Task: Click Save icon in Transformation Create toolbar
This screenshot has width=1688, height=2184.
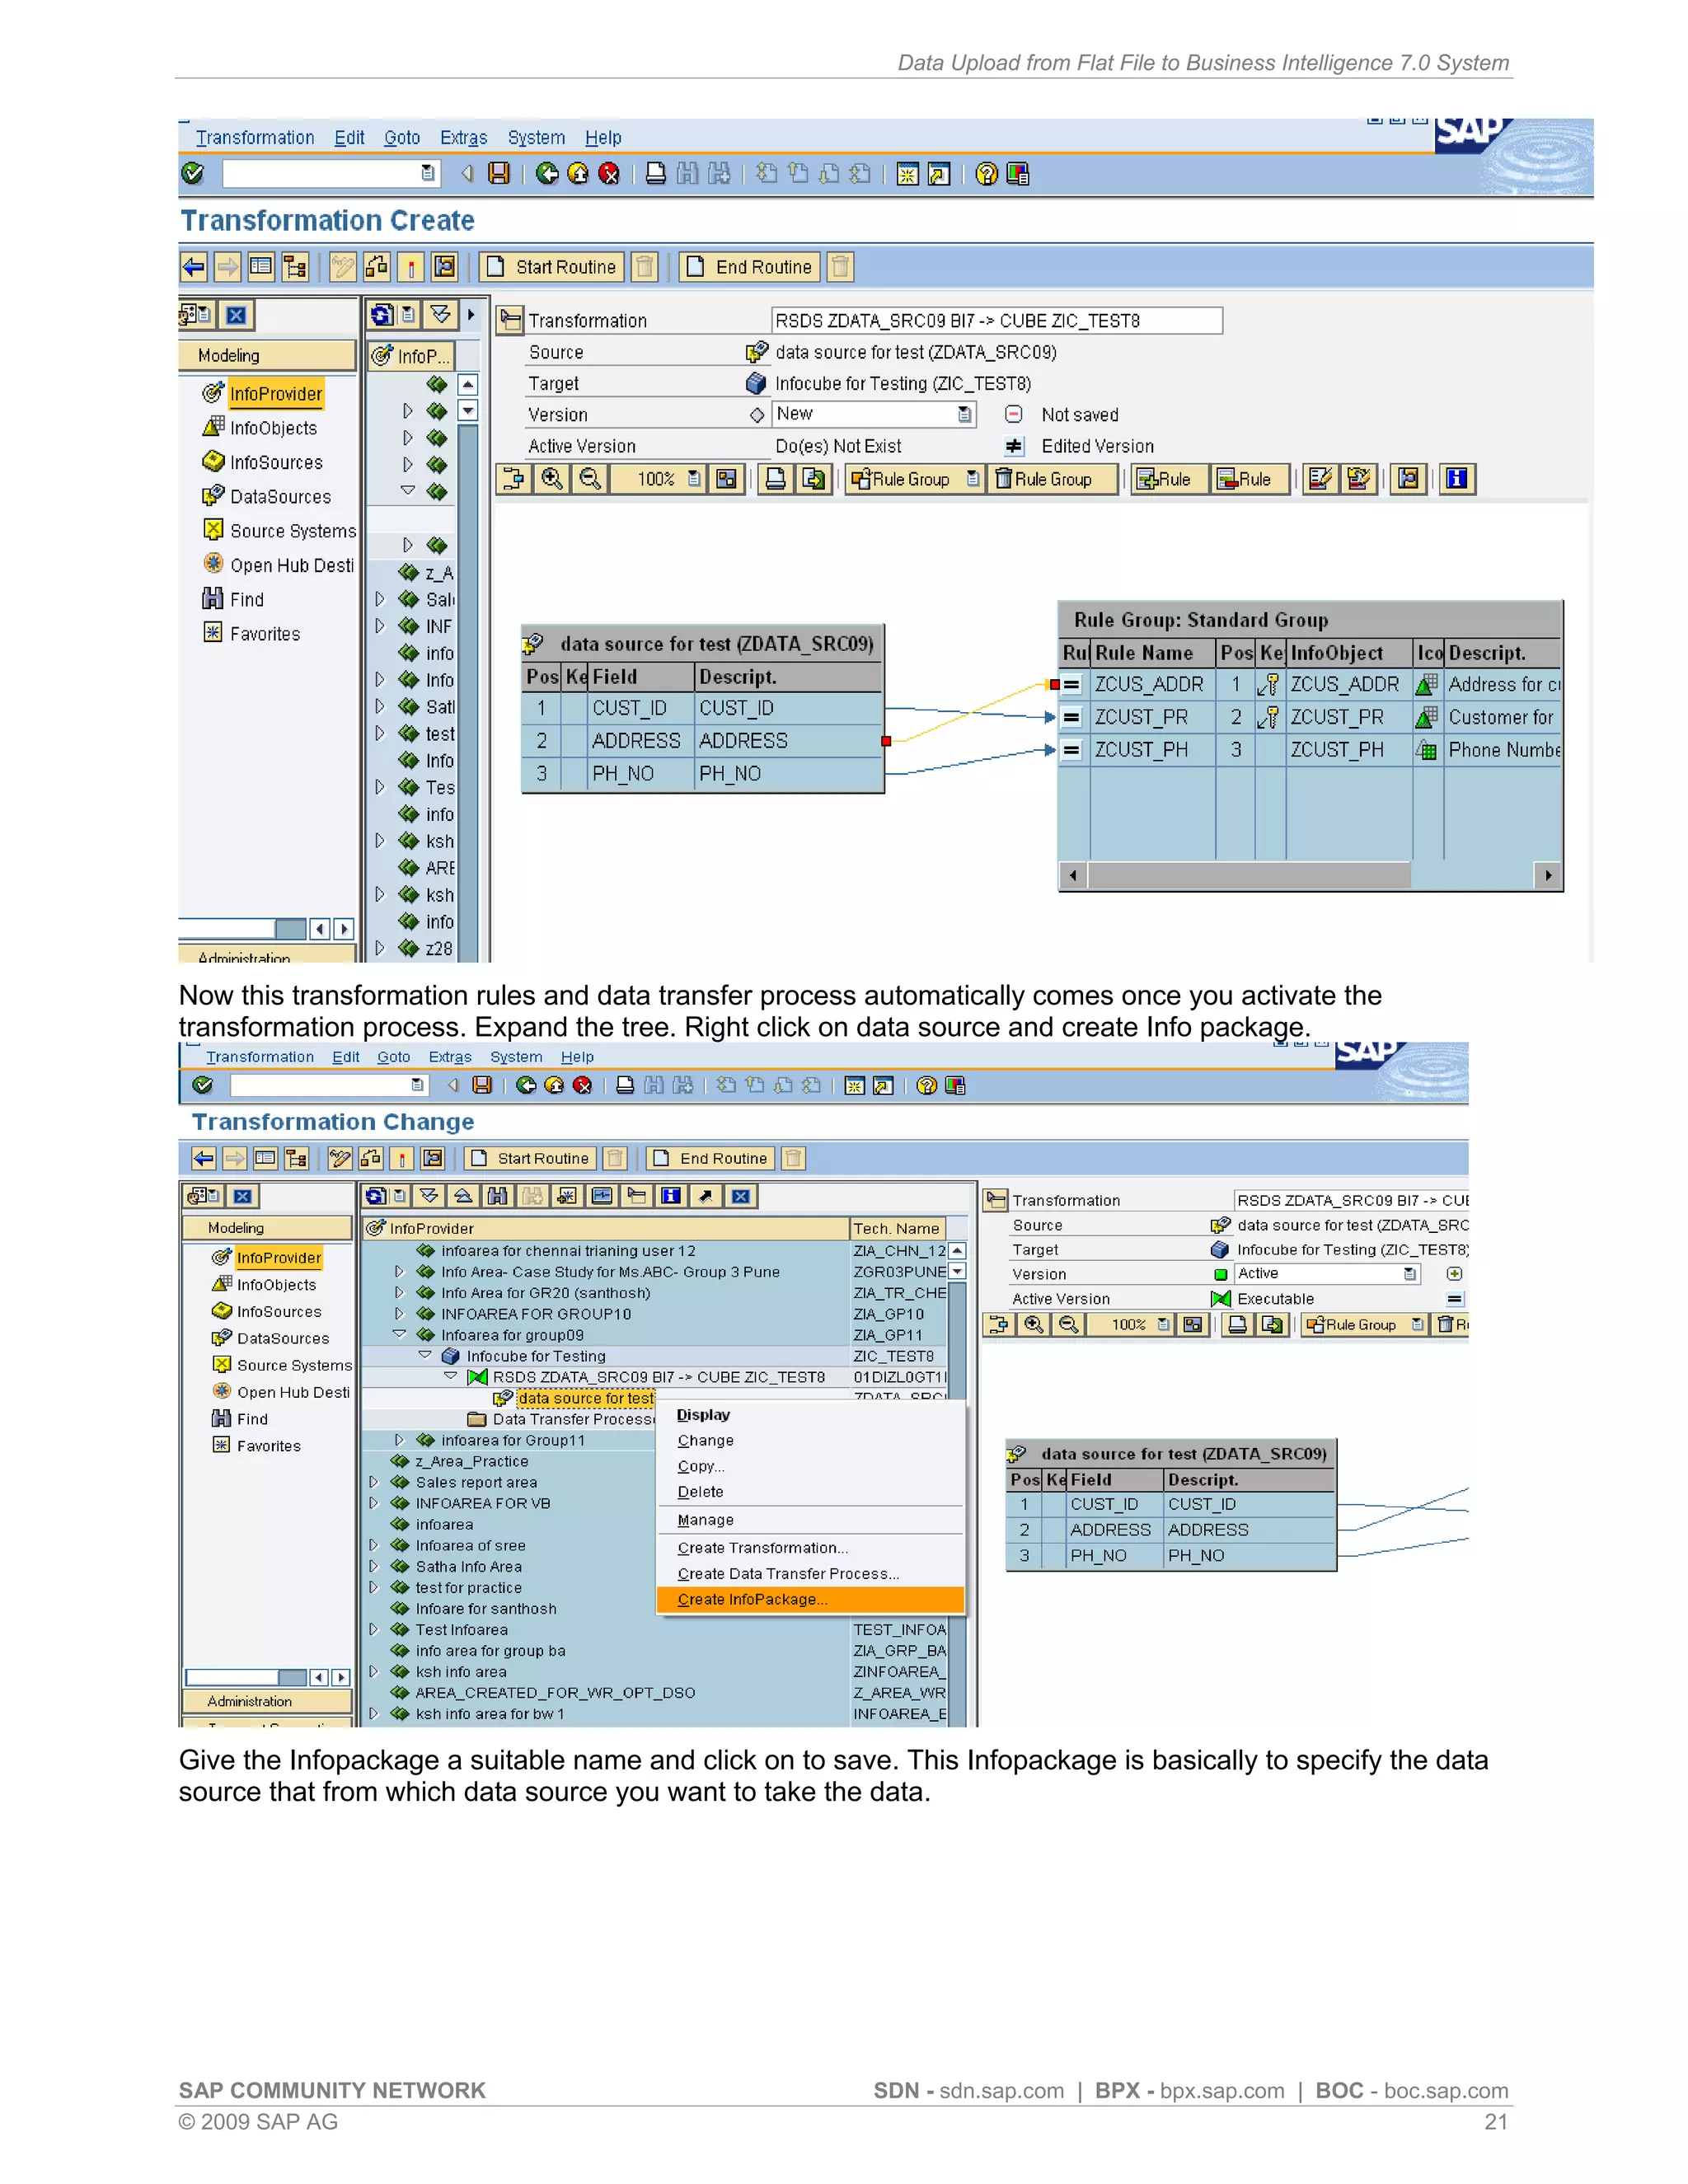Action: [498, 174]
